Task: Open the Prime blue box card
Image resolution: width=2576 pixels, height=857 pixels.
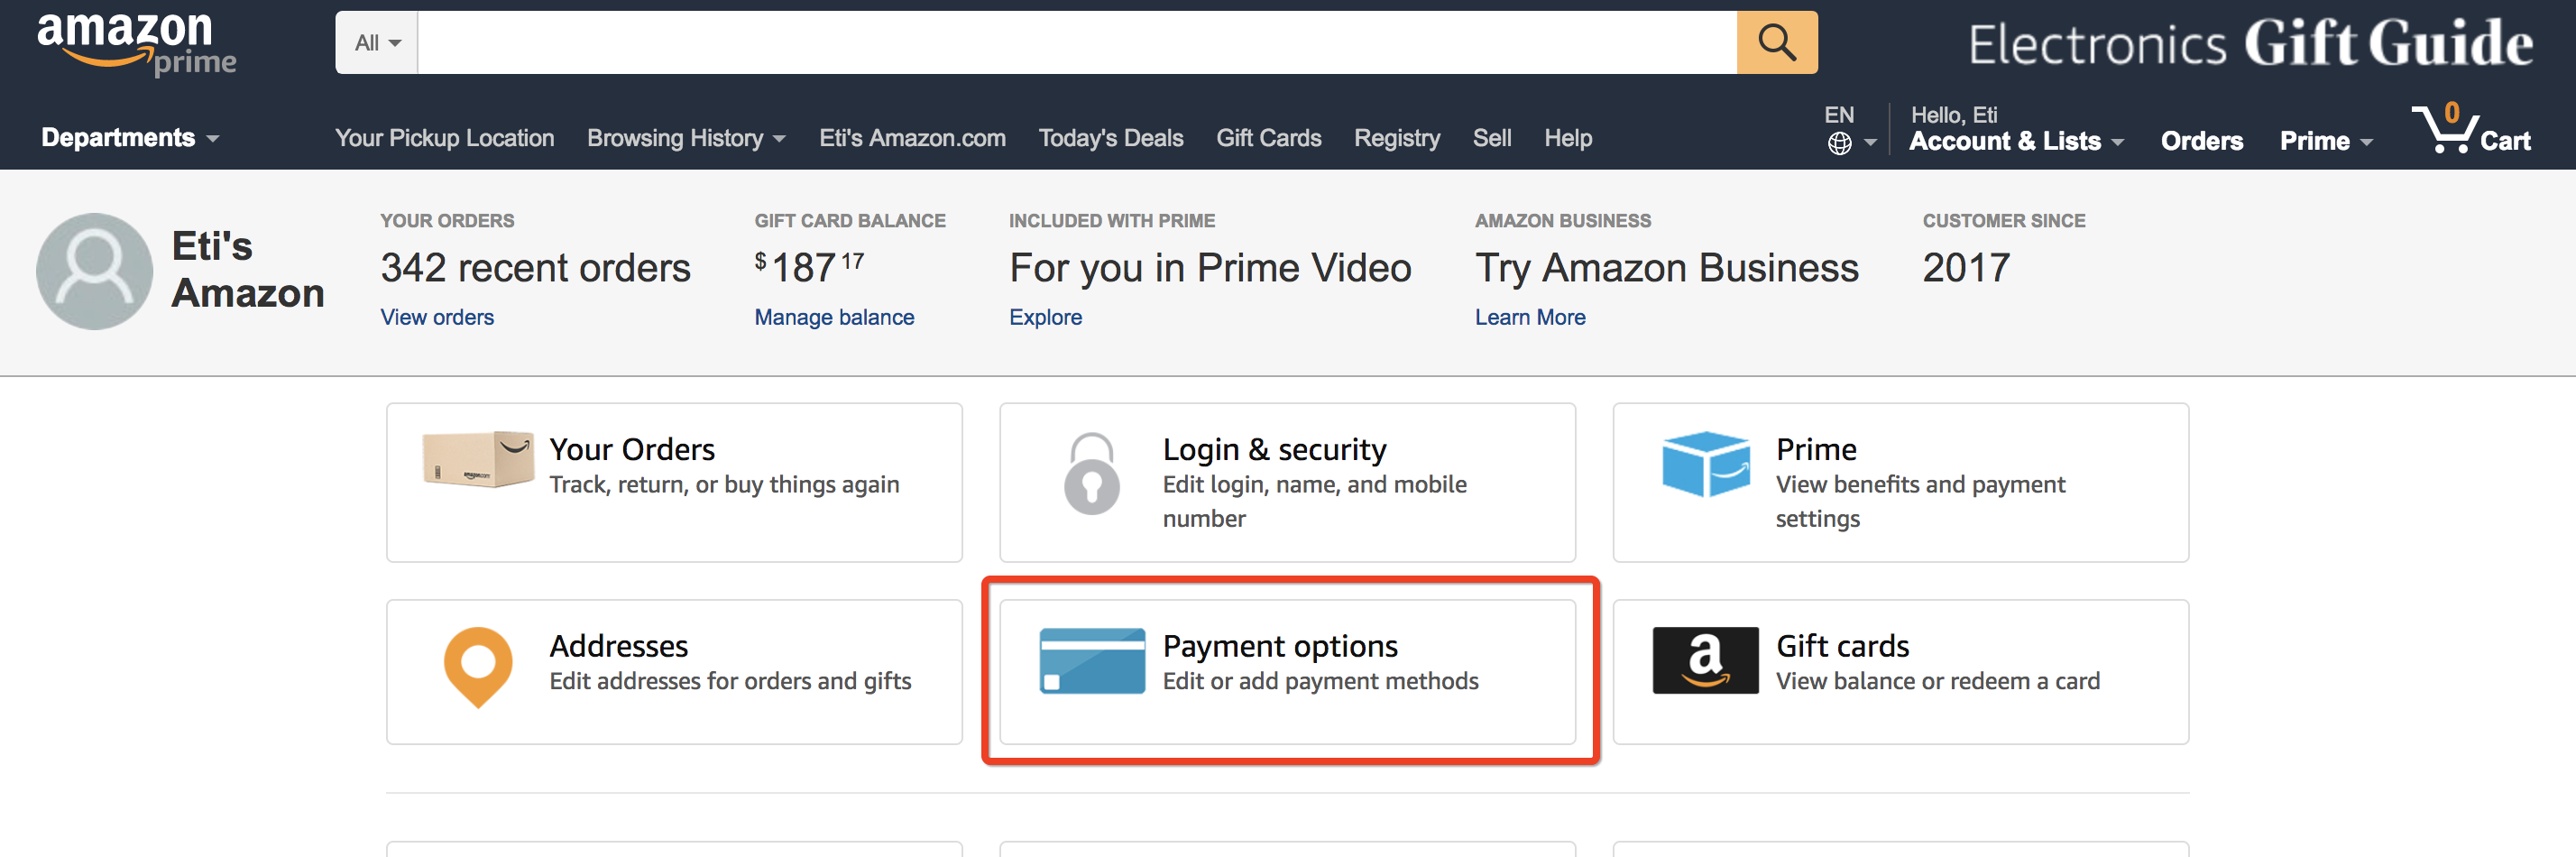Action: 1900,482
